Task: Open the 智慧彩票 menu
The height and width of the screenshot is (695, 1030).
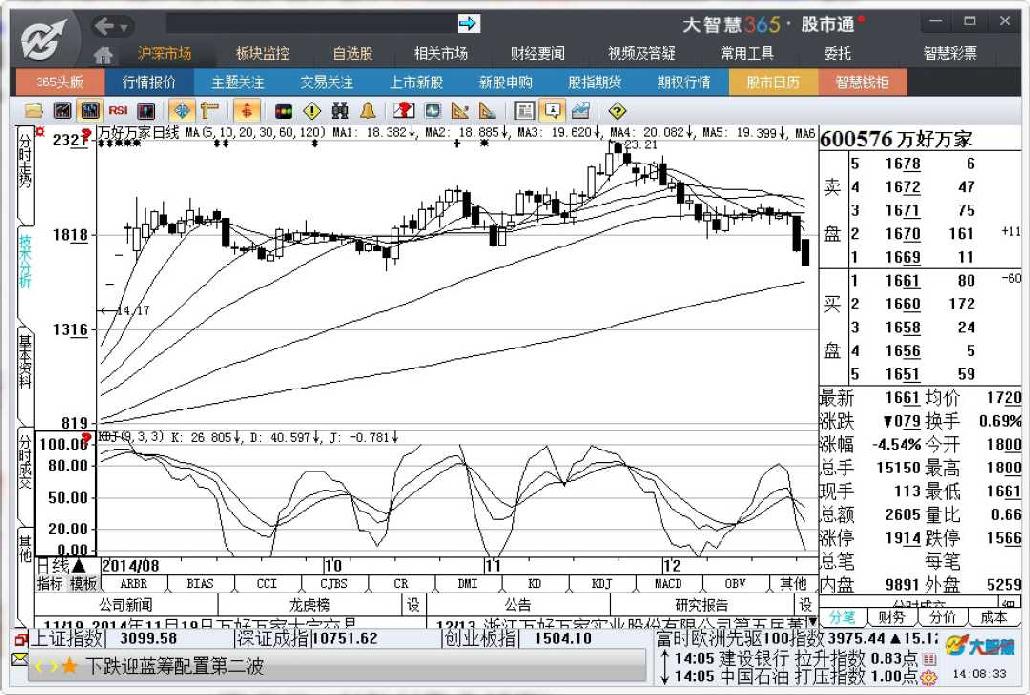Action: [950, 53]
